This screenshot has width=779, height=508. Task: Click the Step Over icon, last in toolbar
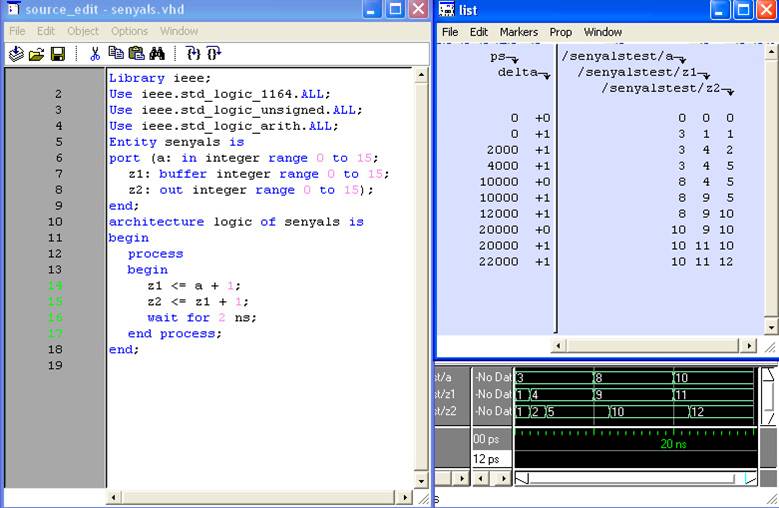click(214, 54)
